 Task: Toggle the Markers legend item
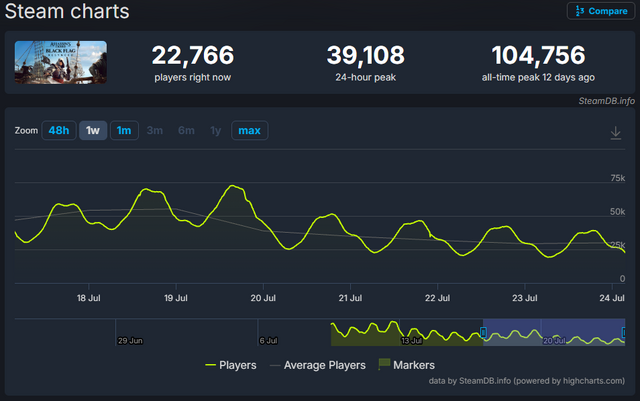(407, 365)
